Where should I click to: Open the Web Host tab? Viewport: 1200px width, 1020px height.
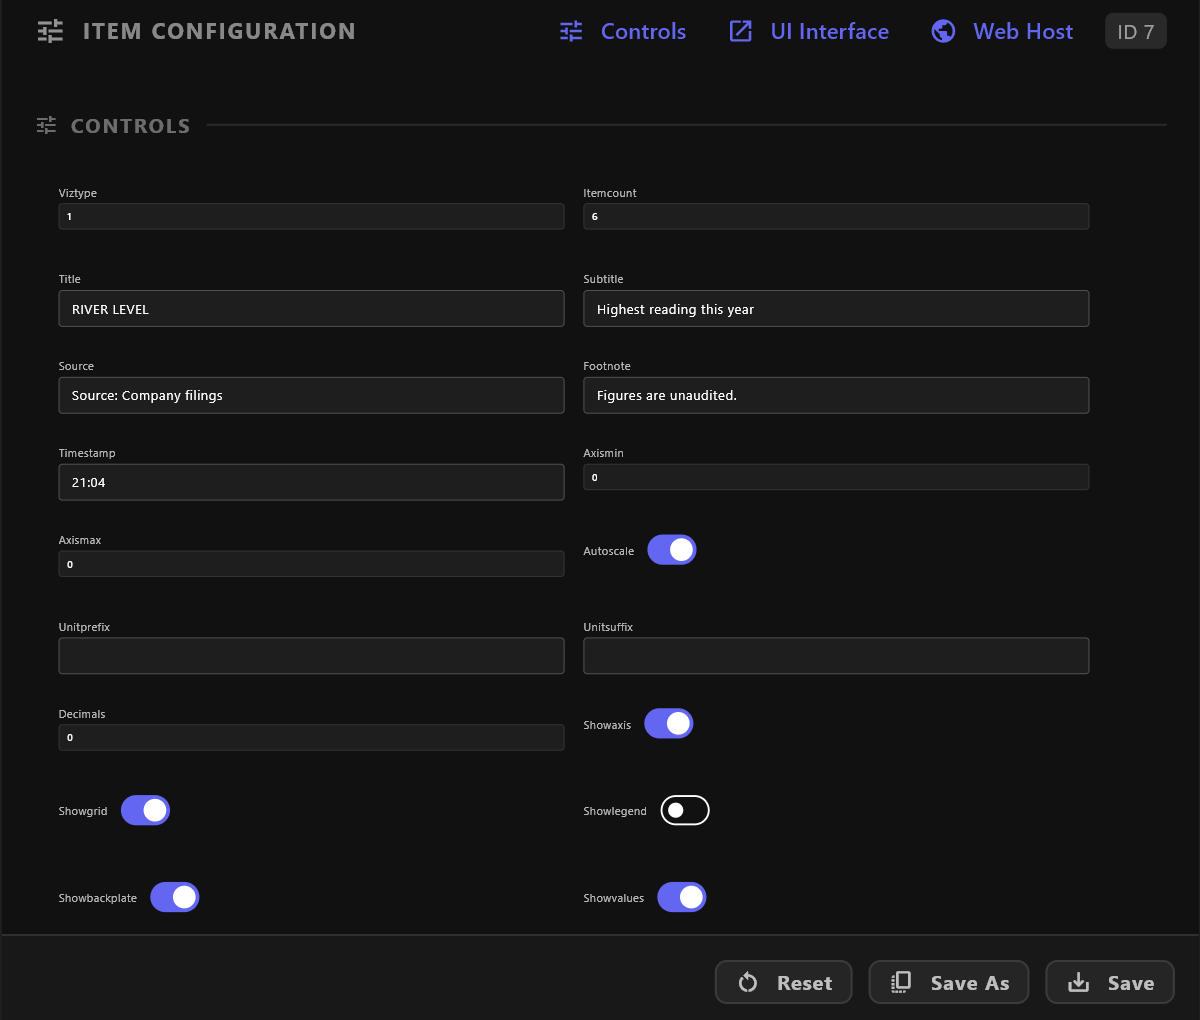[1002, 31]
